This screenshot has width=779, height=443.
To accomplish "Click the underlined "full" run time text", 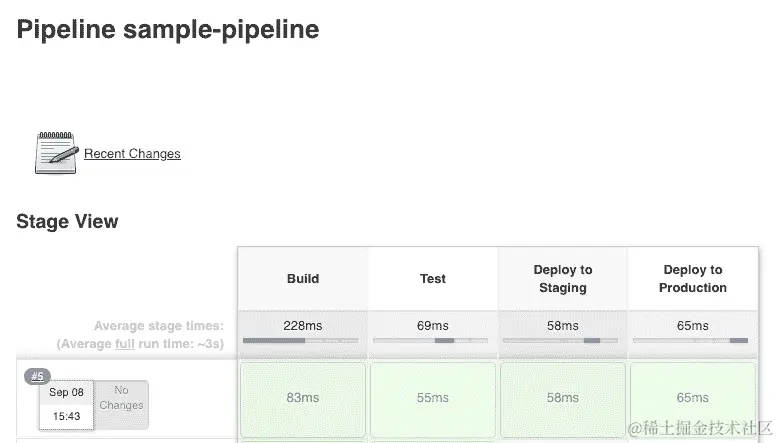I will pyautogui.click(x=125, y=344).
